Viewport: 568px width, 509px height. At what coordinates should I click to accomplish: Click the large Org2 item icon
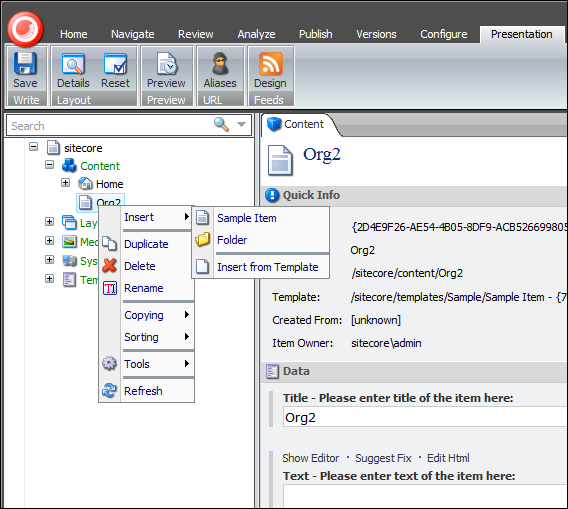tap(280, 160)
